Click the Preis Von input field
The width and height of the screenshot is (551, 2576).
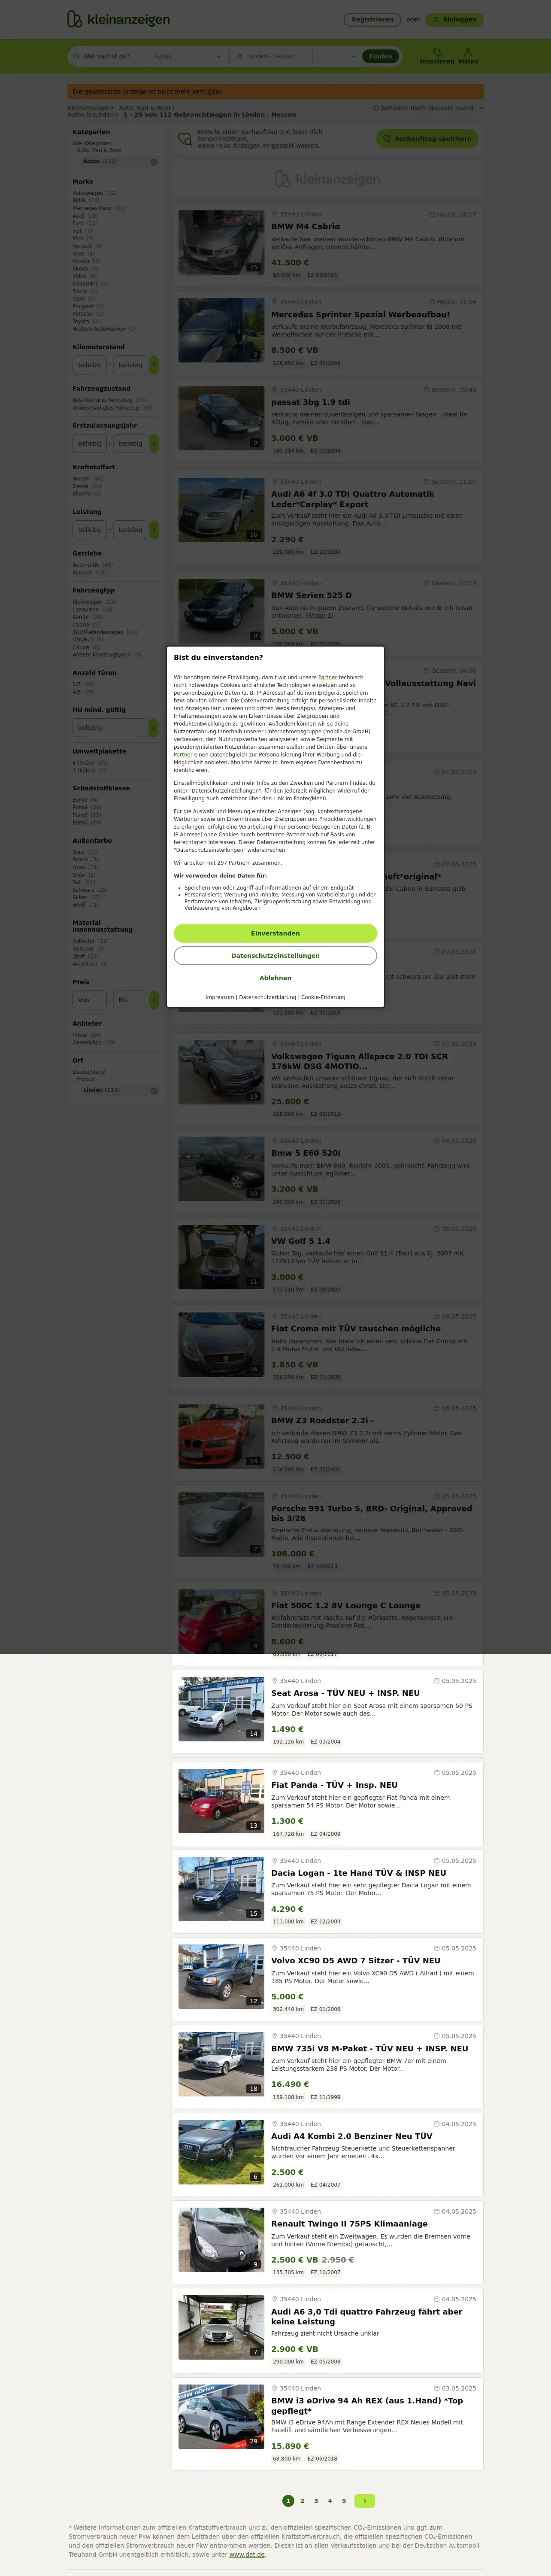tap(90, 1000)
